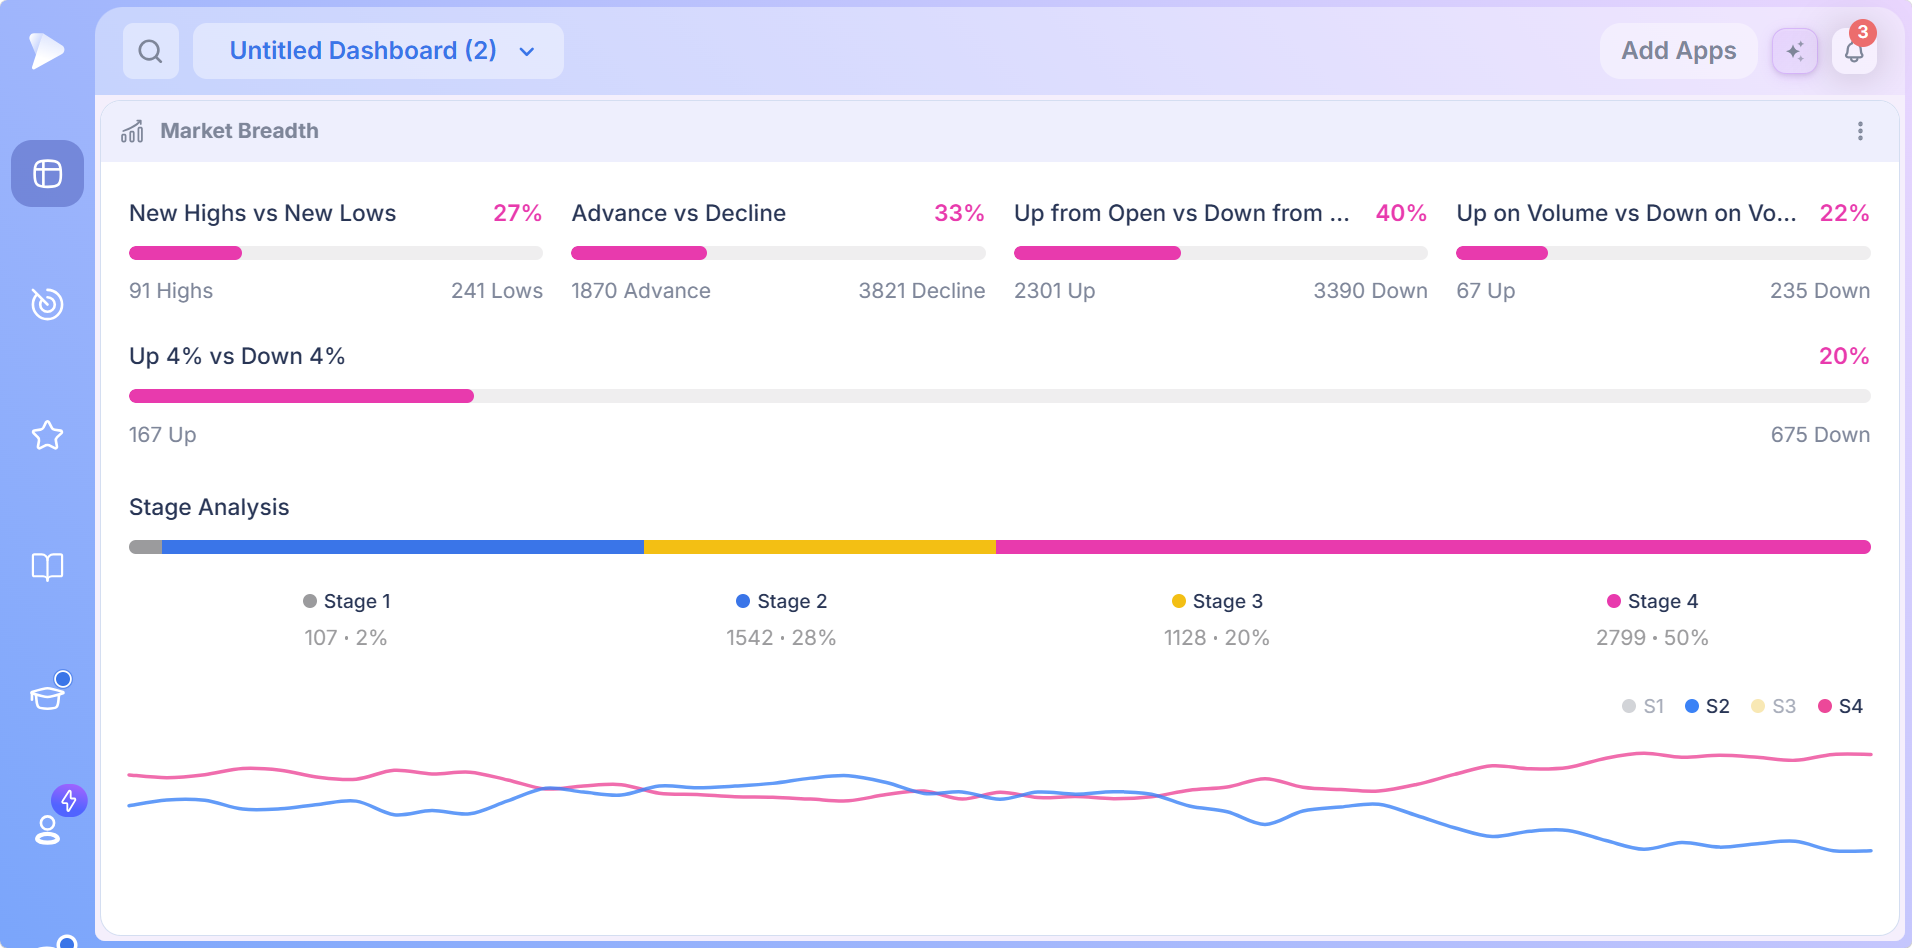The height and width of the screenshot is (948, 1912).
Task: Click the 20% up 4% value
Action: [1844, 356]
